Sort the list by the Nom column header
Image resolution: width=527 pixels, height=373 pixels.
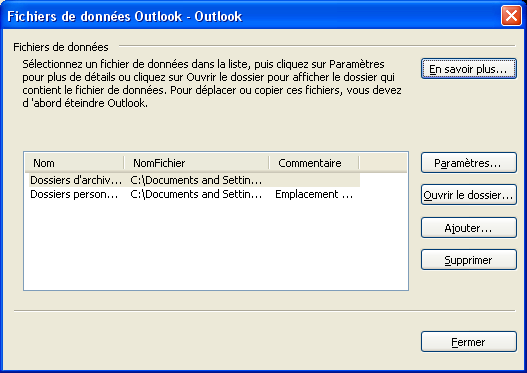74,163
